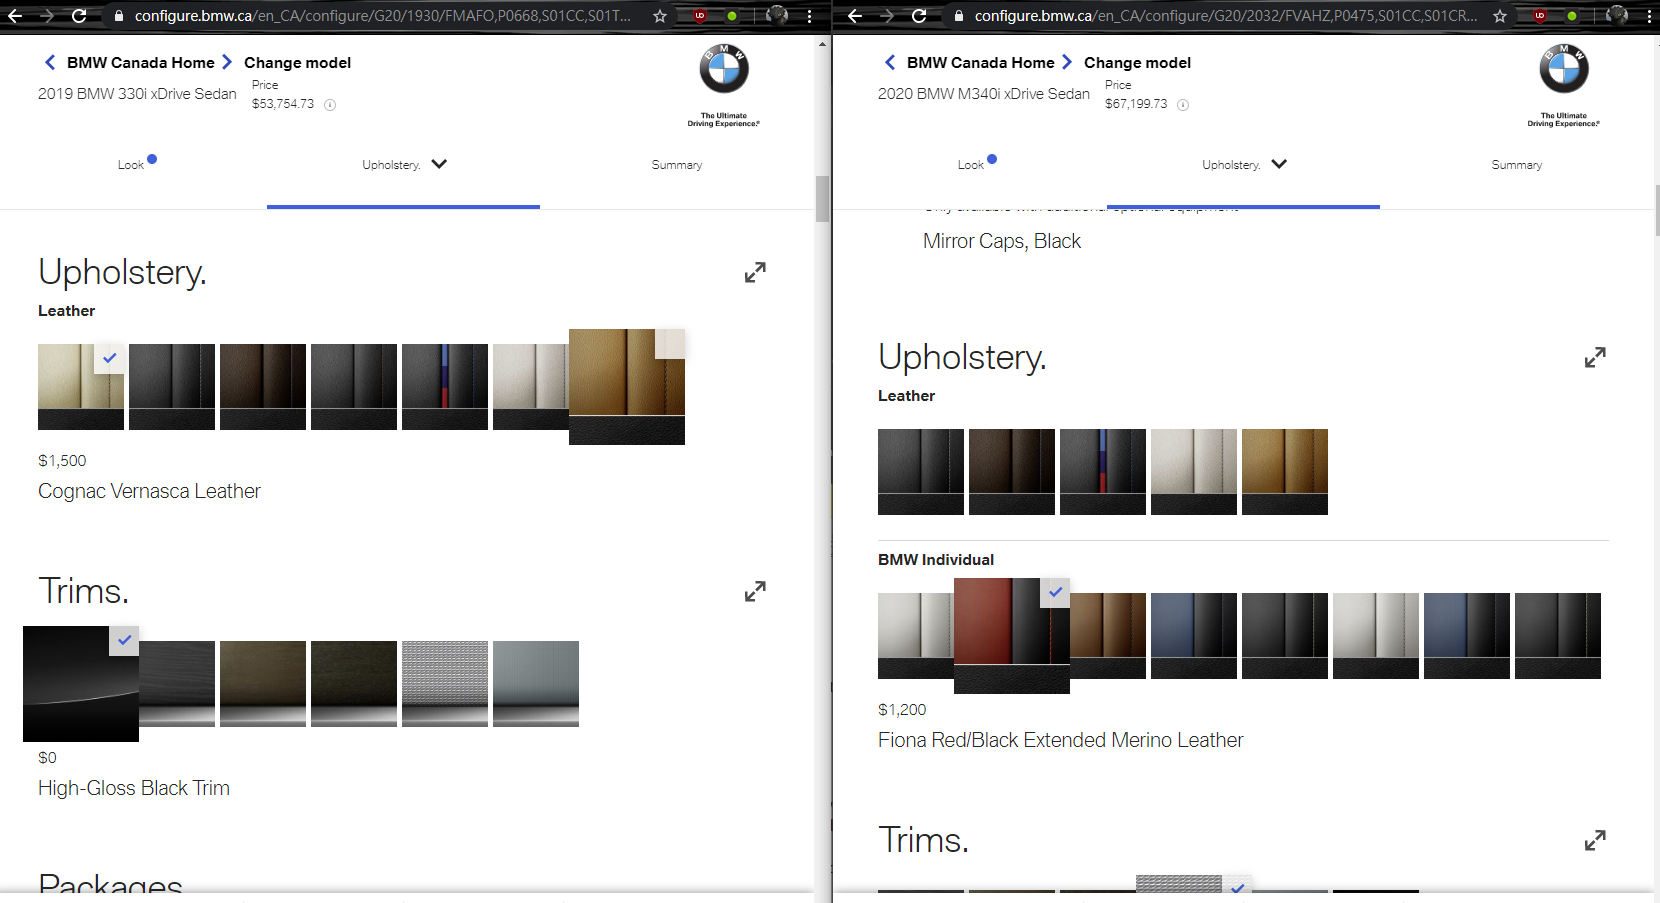This screenshot has width=1660, height=903.
Task: Show price info for $67,199.73
Action: click(x=1183, y=105)
